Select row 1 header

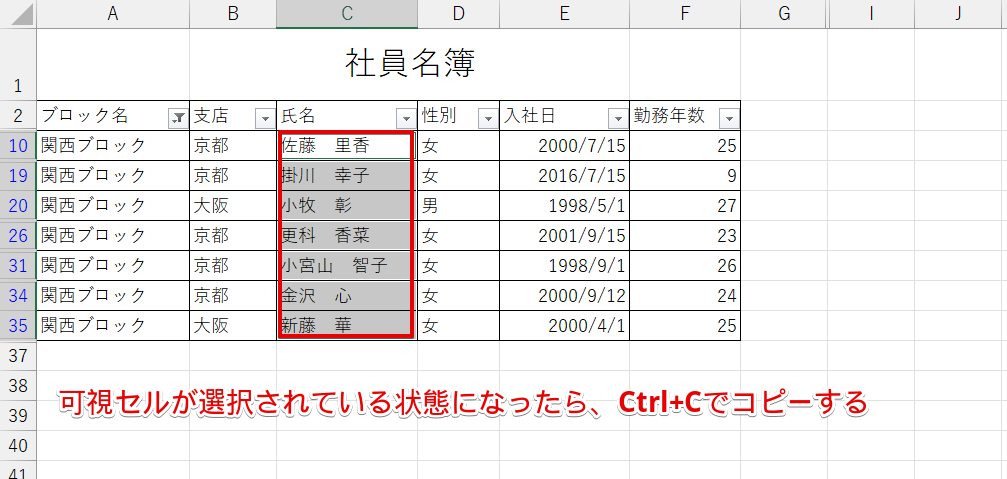[18, 64]
